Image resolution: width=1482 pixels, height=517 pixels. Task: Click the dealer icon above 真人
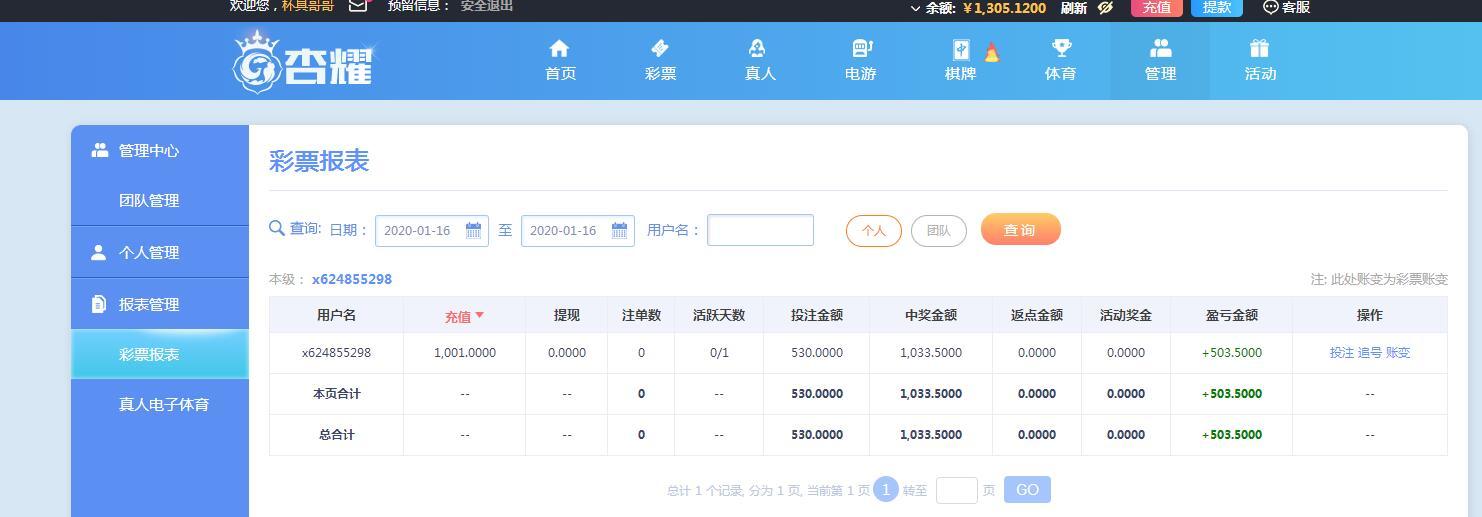pos(757,48)
